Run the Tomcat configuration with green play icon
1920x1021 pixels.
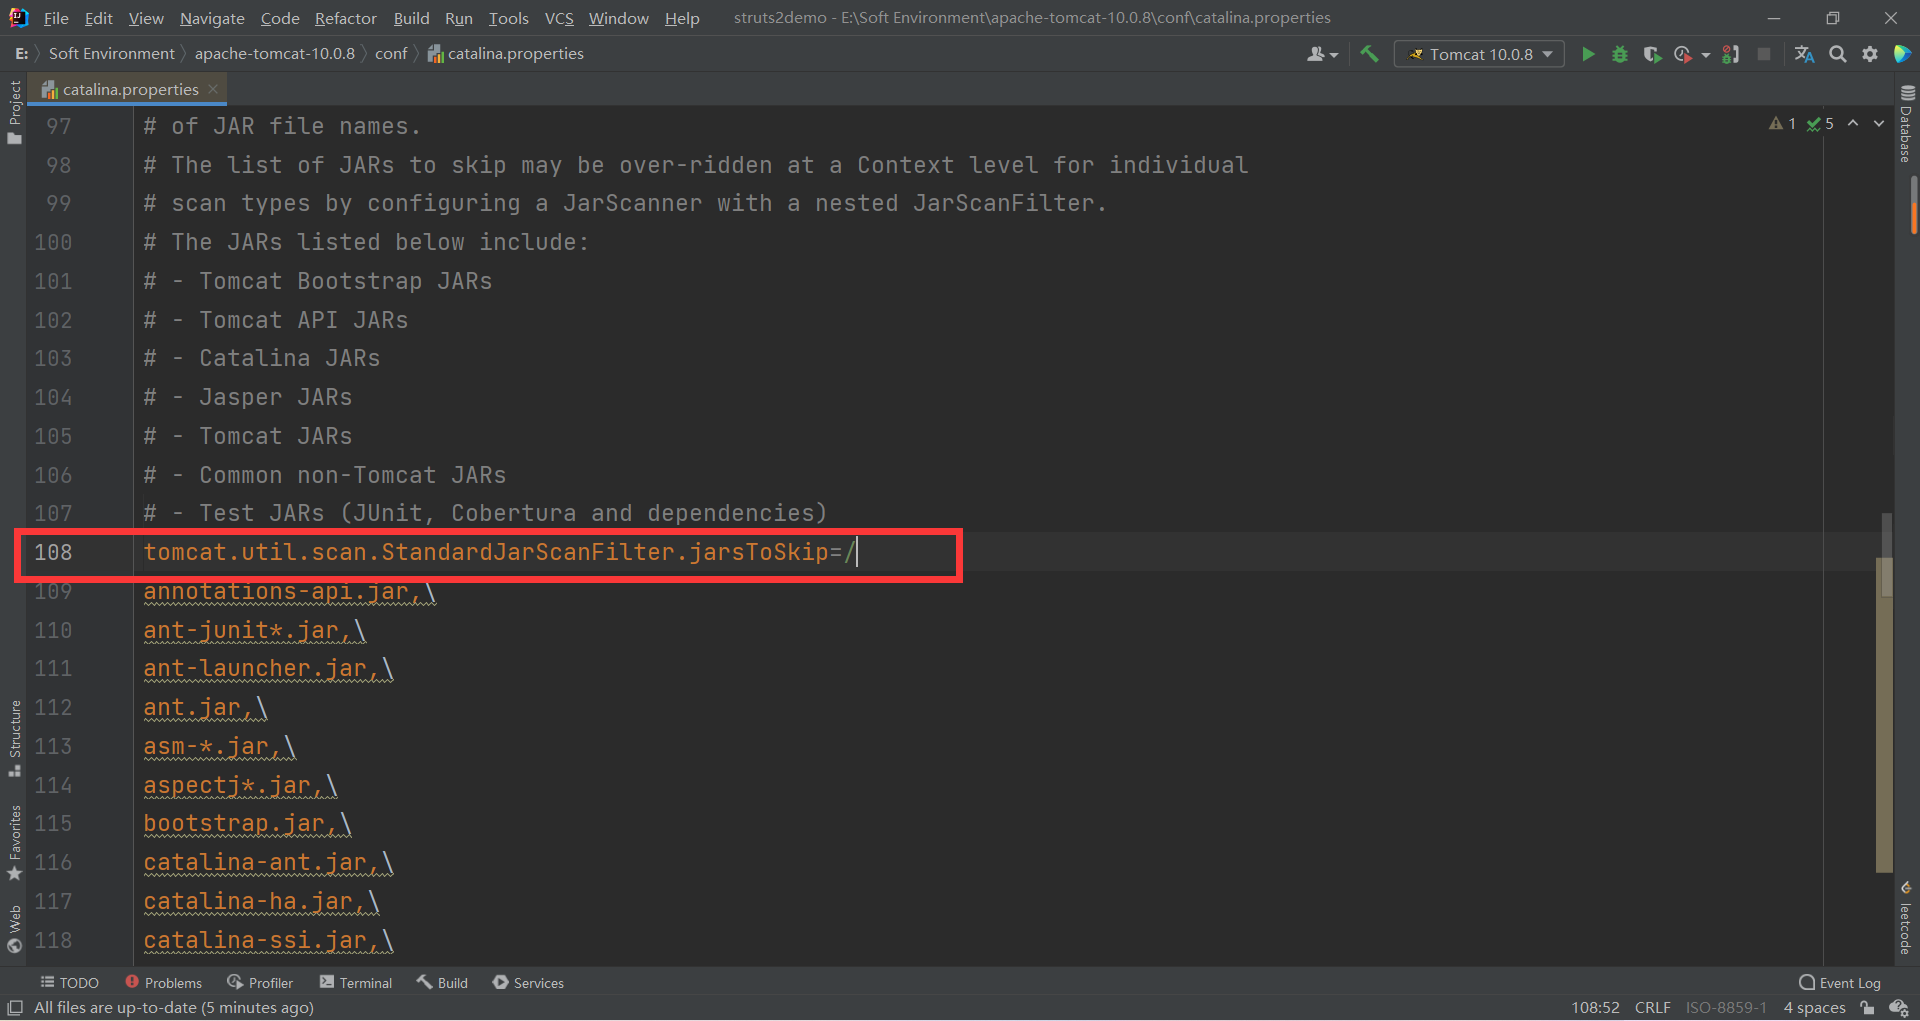click(1587, 54)
